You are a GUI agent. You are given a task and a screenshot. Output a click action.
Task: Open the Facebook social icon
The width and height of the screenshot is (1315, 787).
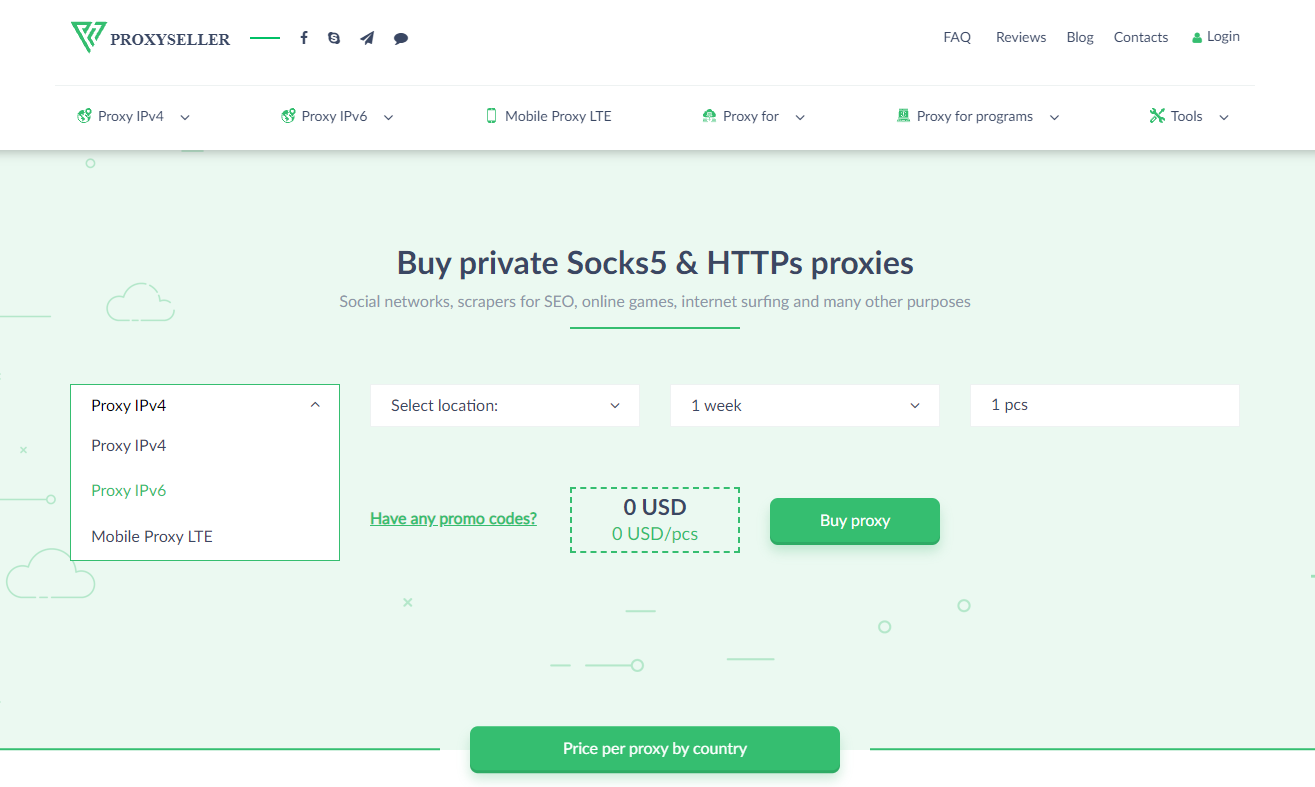coord(304,38)
